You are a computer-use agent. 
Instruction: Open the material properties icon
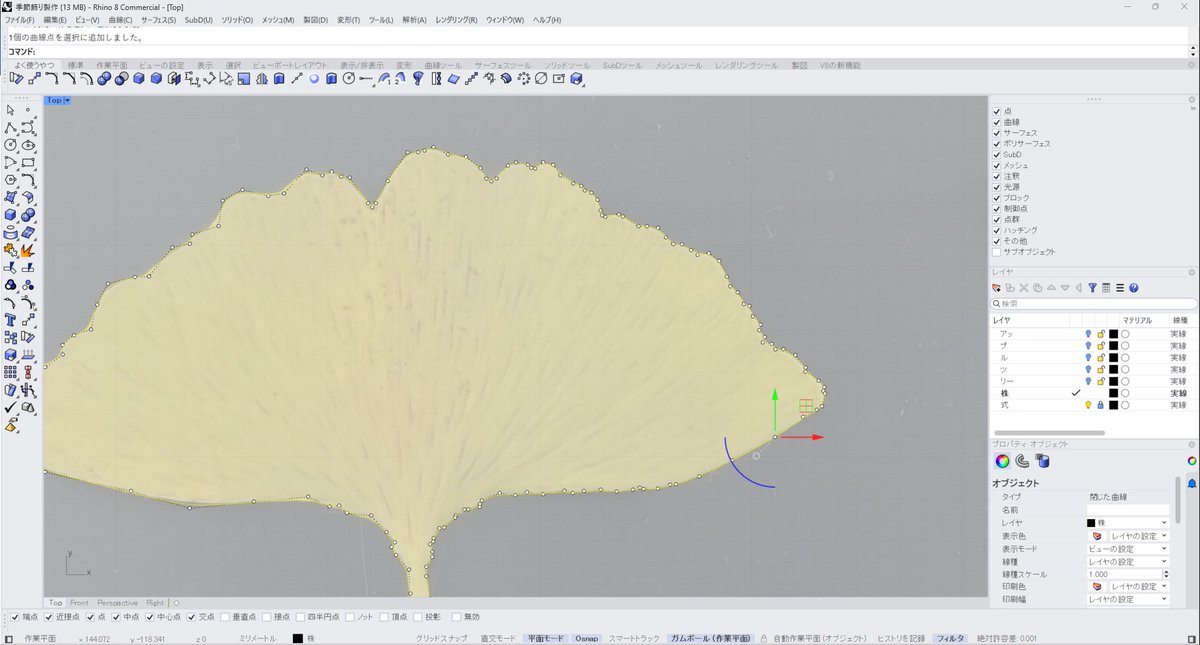(1022, 461)
